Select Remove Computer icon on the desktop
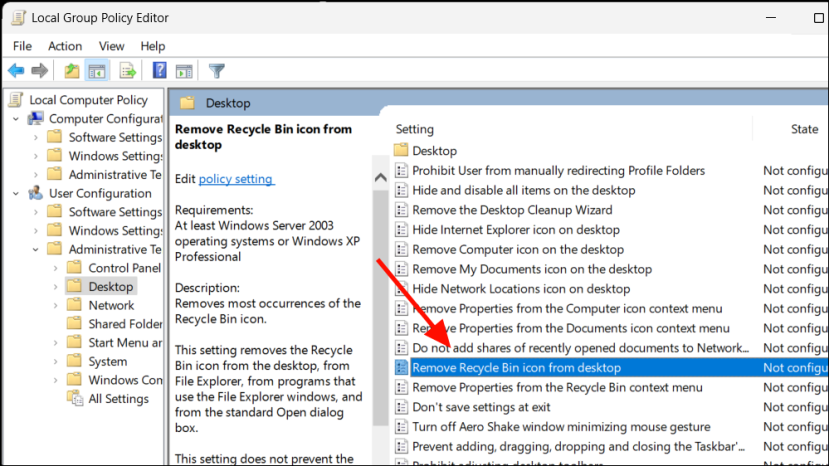829x466 pixels. [x=518, y=249]
